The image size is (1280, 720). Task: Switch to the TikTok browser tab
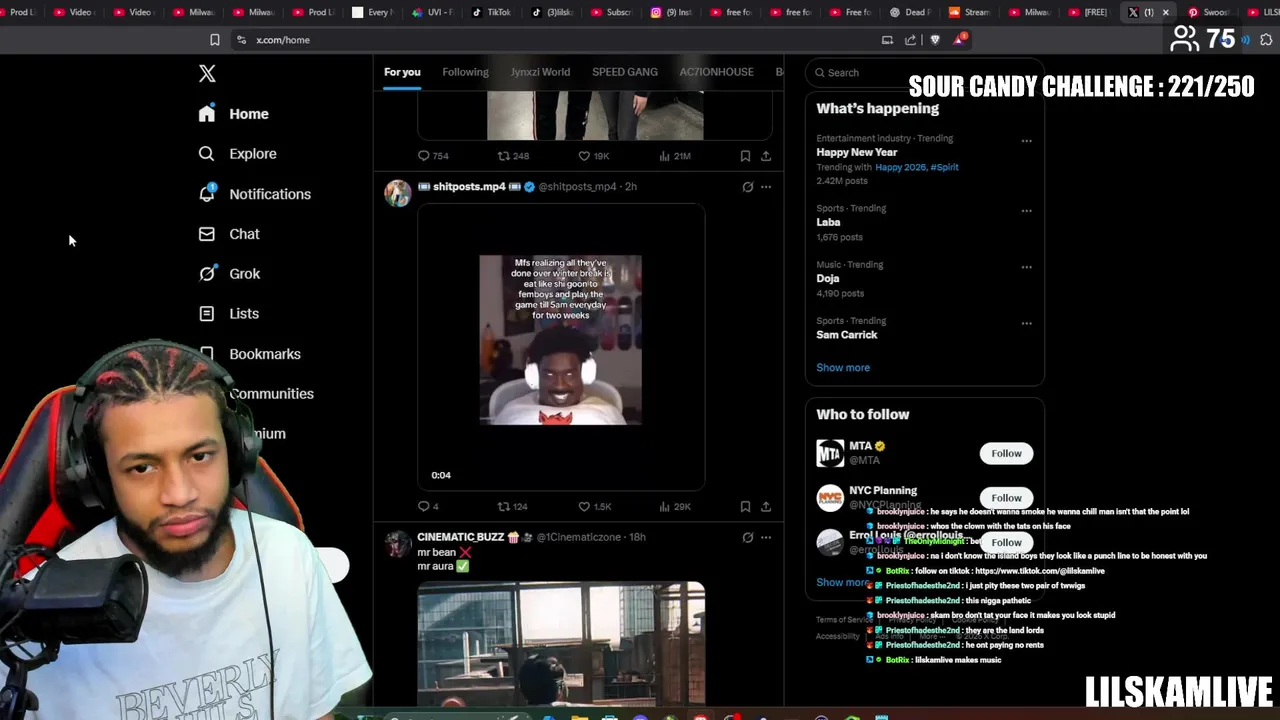click(492, 12)
